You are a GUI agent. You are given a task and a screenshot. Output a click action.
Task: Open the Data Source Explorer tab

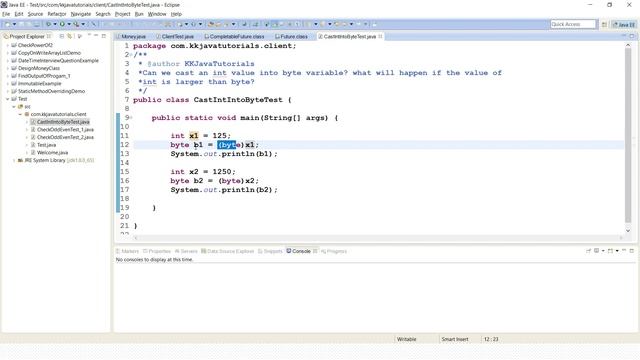227,251
